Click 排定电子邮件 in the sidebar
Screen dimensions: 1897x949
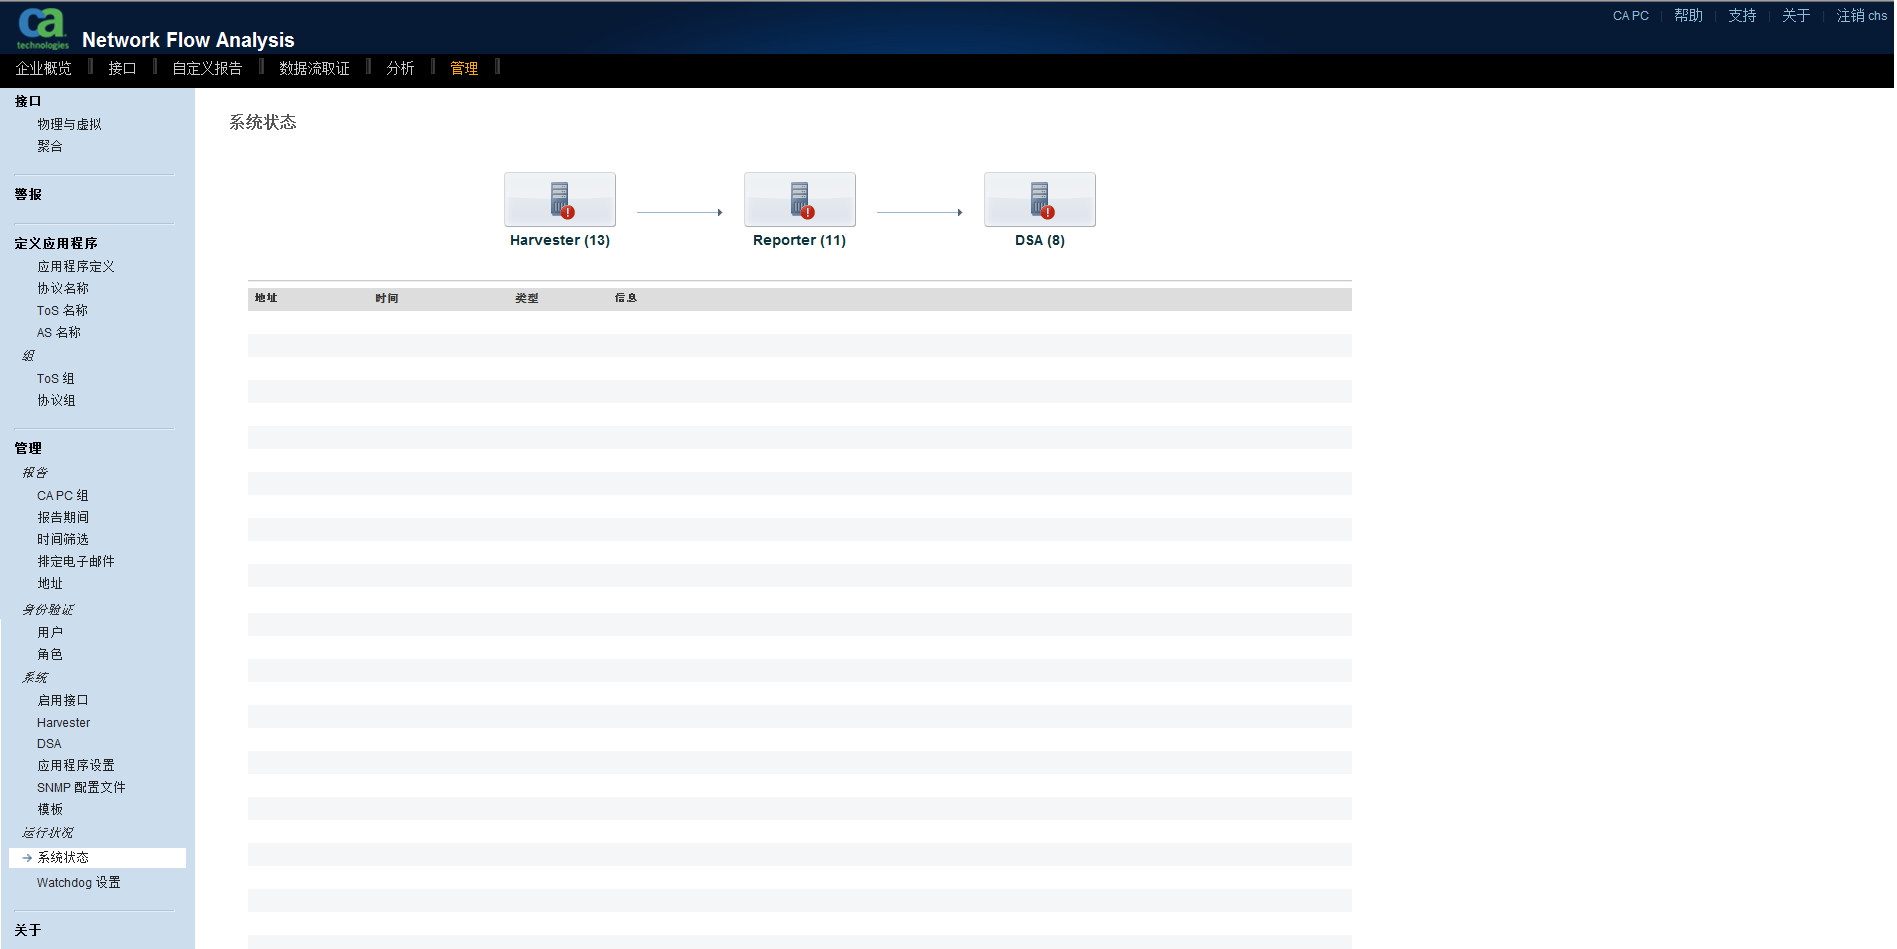[x=76, y=561]
